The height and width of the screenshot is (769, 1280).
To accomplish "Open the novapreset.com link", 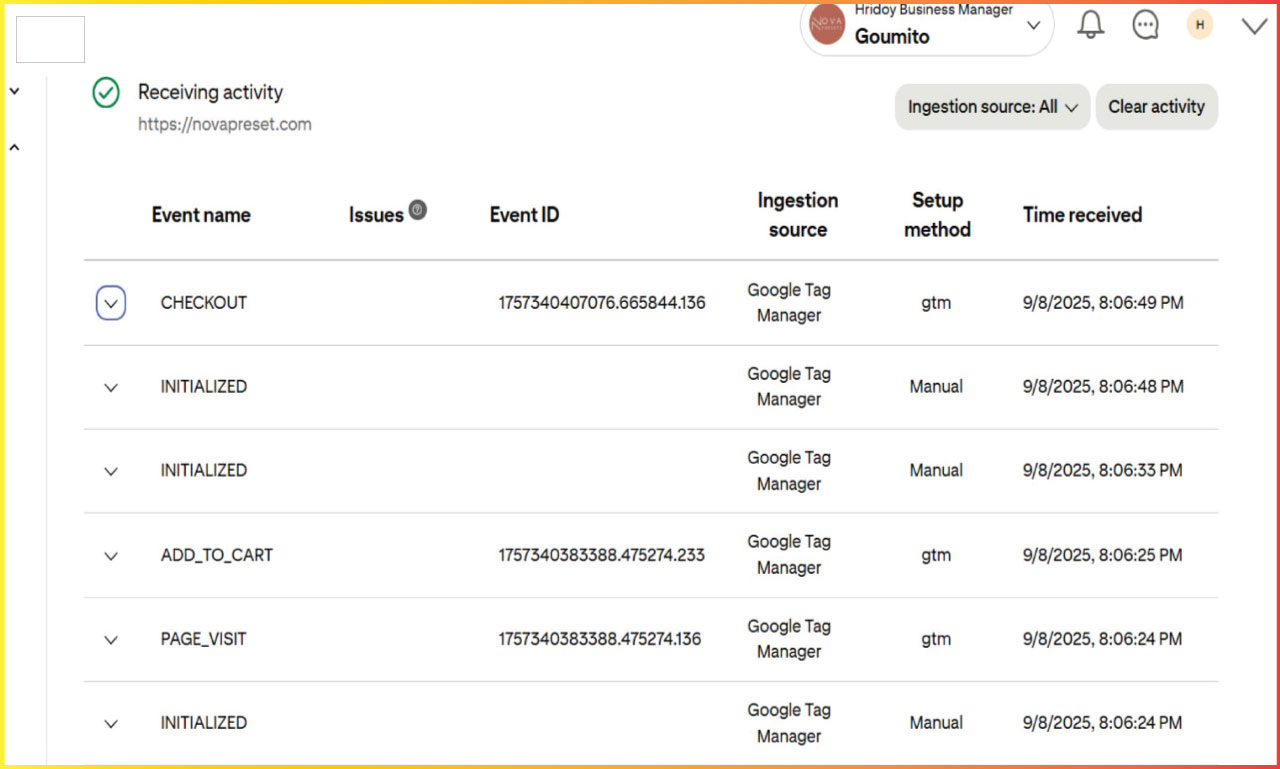I will point(224,124).
